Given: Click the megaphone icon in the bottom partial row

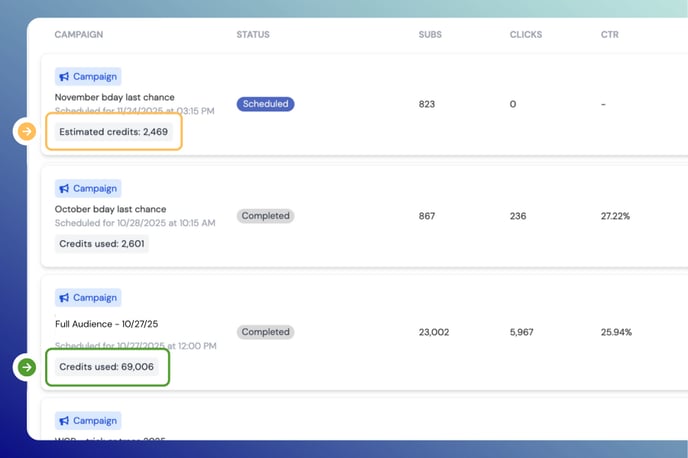Looking at the screenshot, I should pyautogui.click(x=64, y=421).
